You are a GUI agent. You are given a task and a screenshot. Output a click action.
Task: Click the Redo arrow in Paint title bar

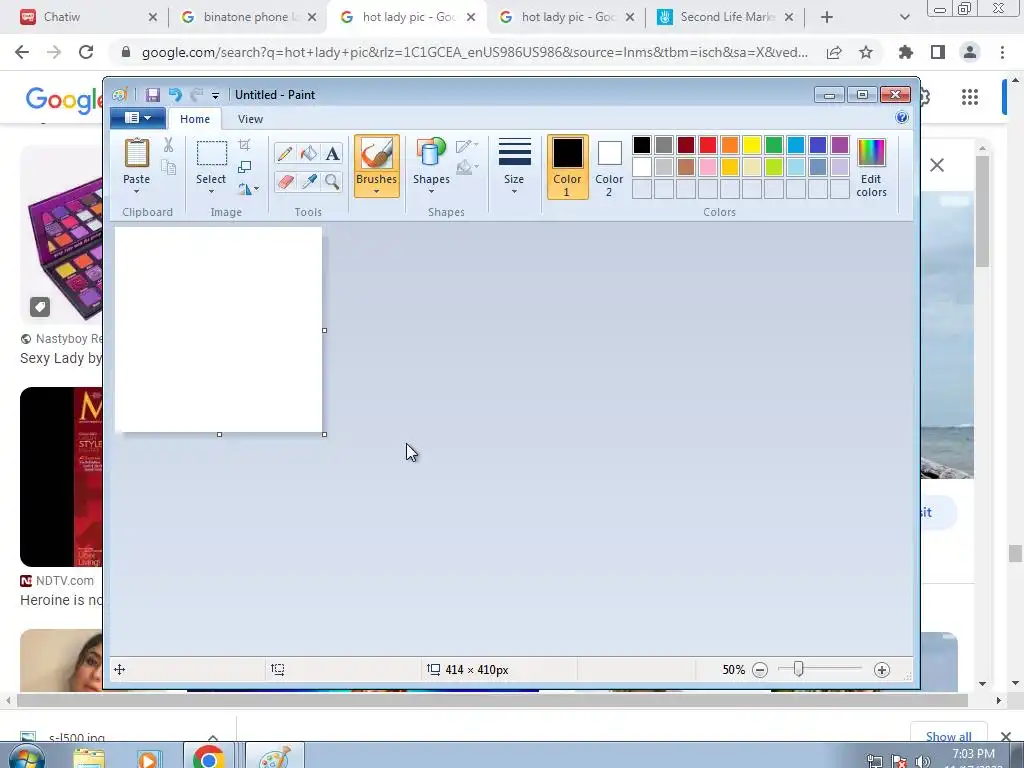point(197,95)
